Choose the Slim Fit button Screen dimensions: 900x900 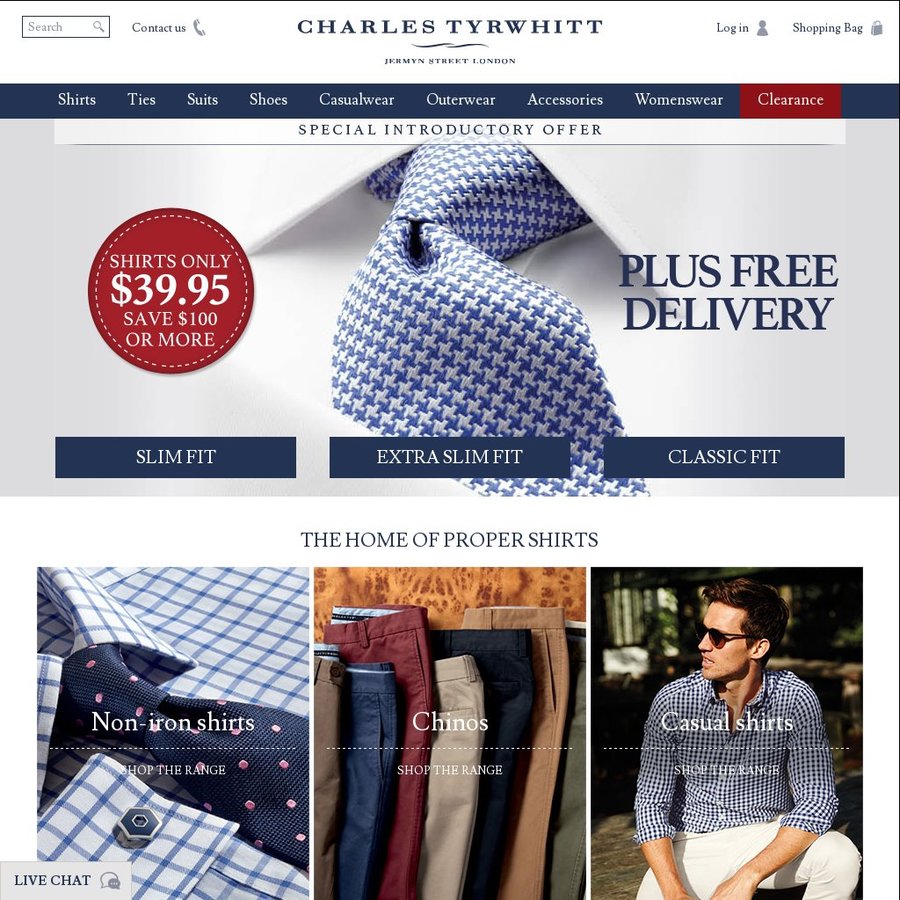176,457
